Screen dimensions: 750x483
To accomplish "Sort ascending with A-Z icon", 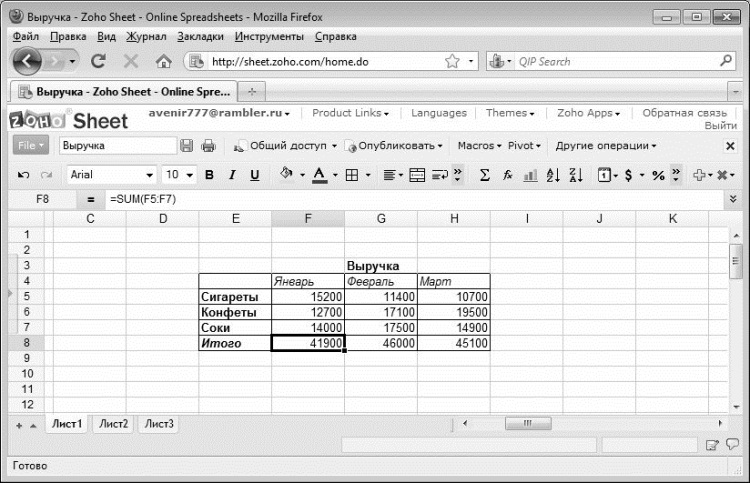I will 553,175.
